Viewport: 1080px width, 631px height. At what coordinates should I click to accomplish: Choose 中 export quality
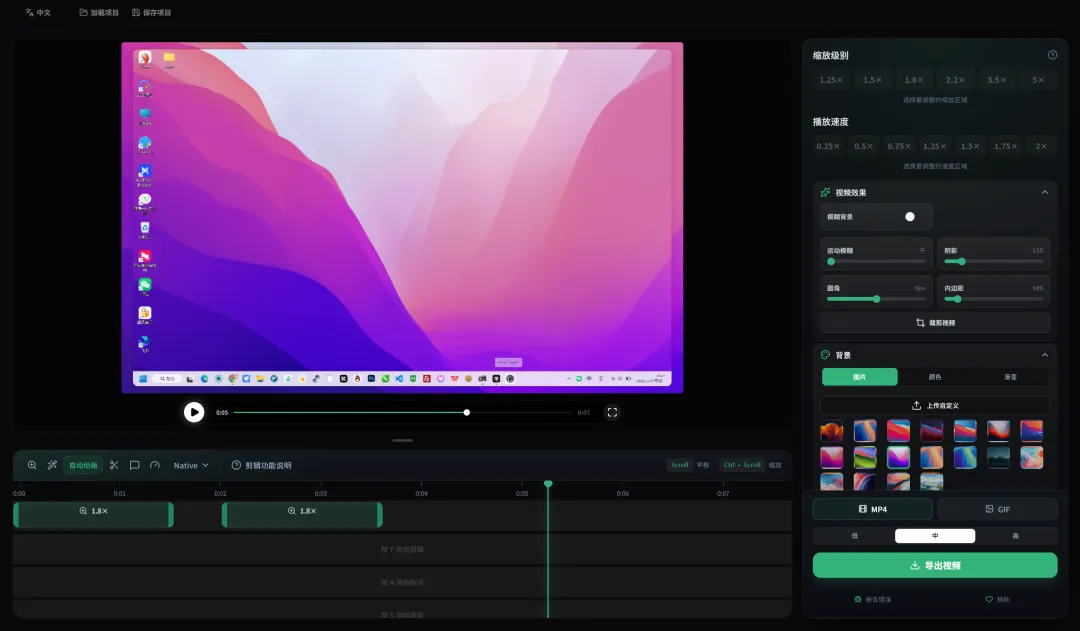tap(935, 536)
